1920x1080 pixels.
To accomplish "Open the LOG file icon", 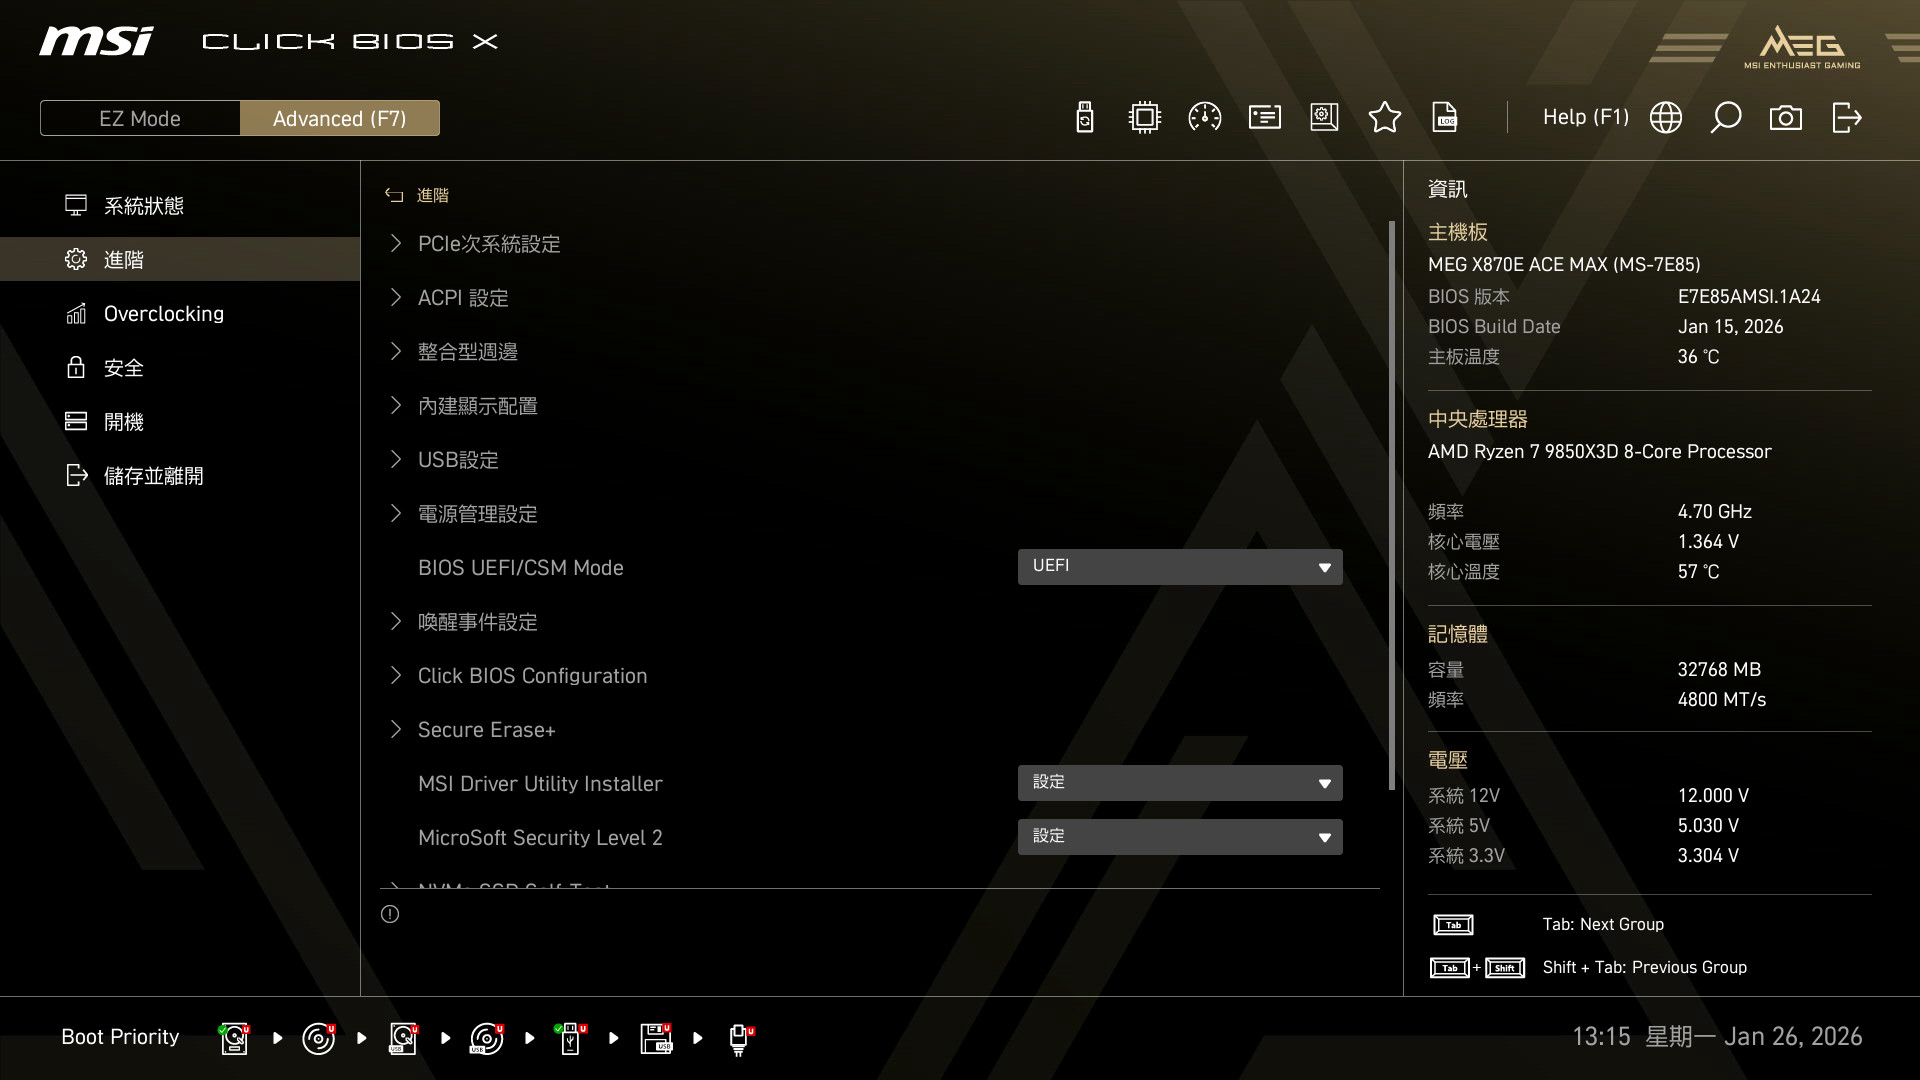I will pyautogui.click(x=1445, y=118).
